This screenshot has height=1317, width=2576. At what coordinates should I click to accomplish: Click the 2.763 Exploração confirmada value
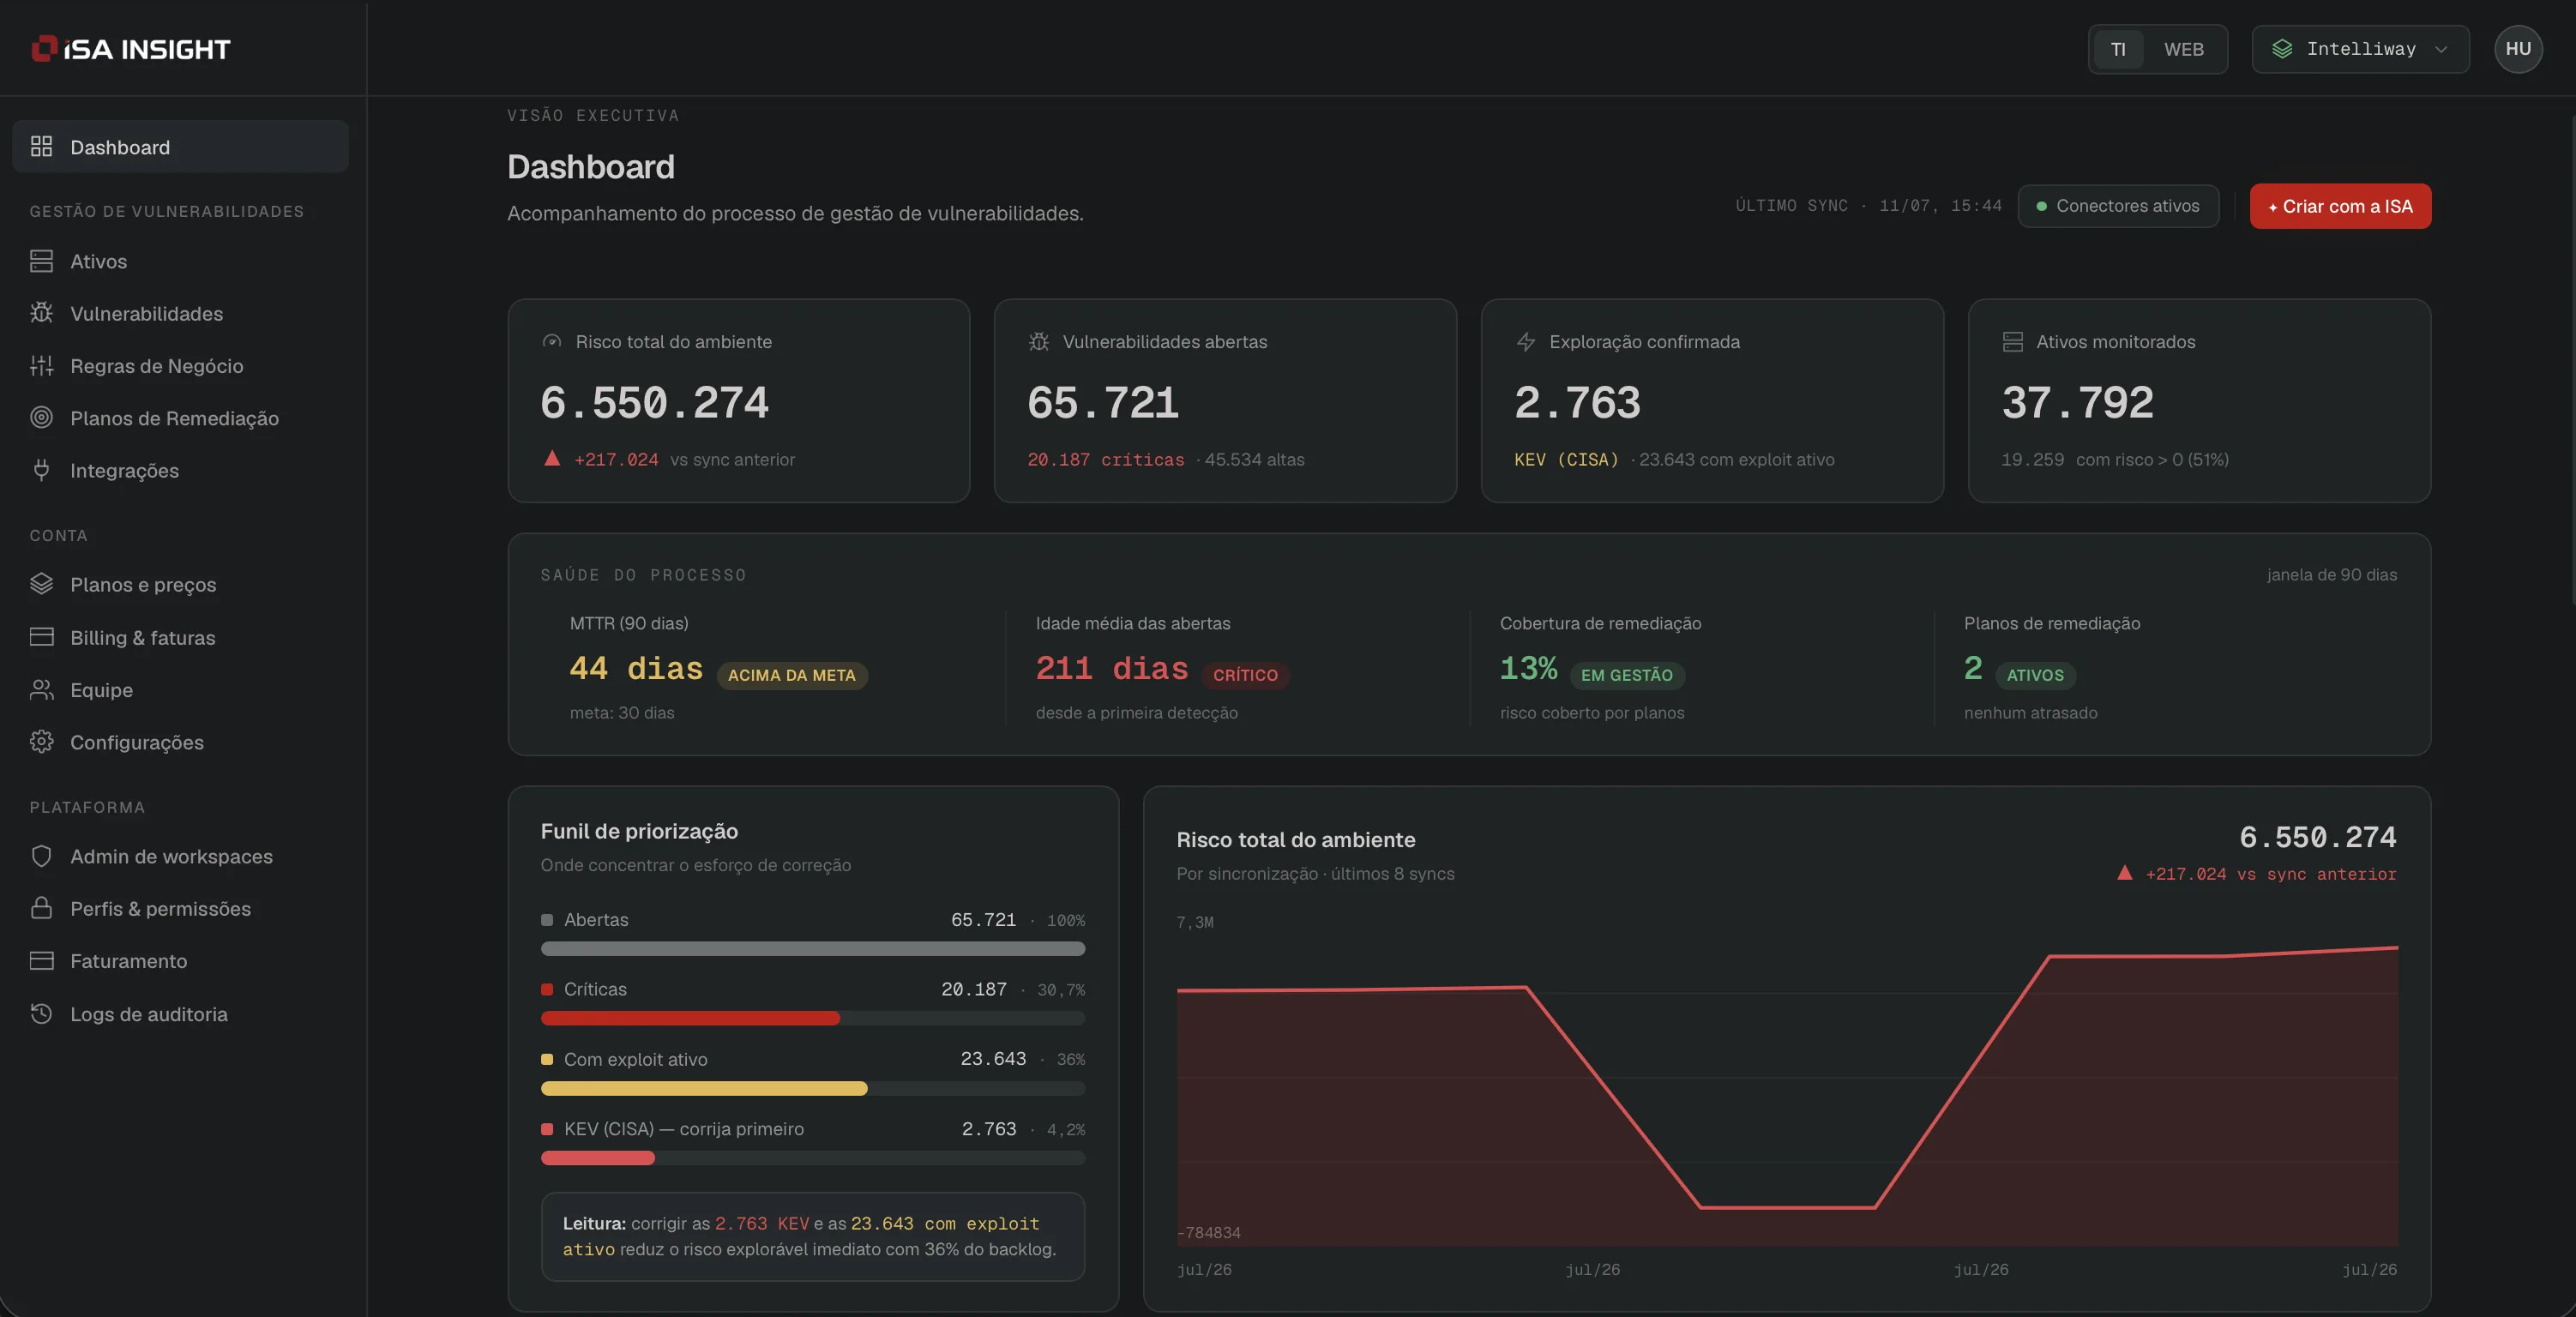tap(1577, 402)
